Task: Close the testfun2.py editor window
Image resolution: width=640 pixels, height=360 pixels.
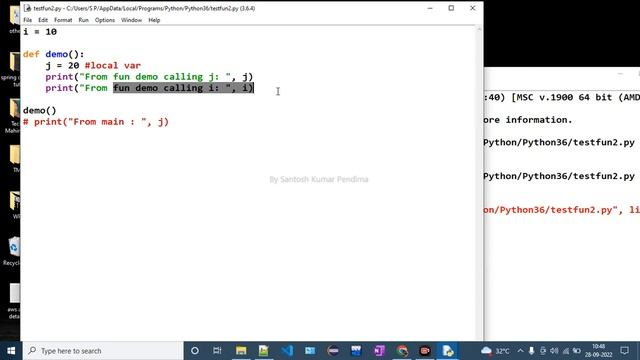Action: (x=473, y=8)
